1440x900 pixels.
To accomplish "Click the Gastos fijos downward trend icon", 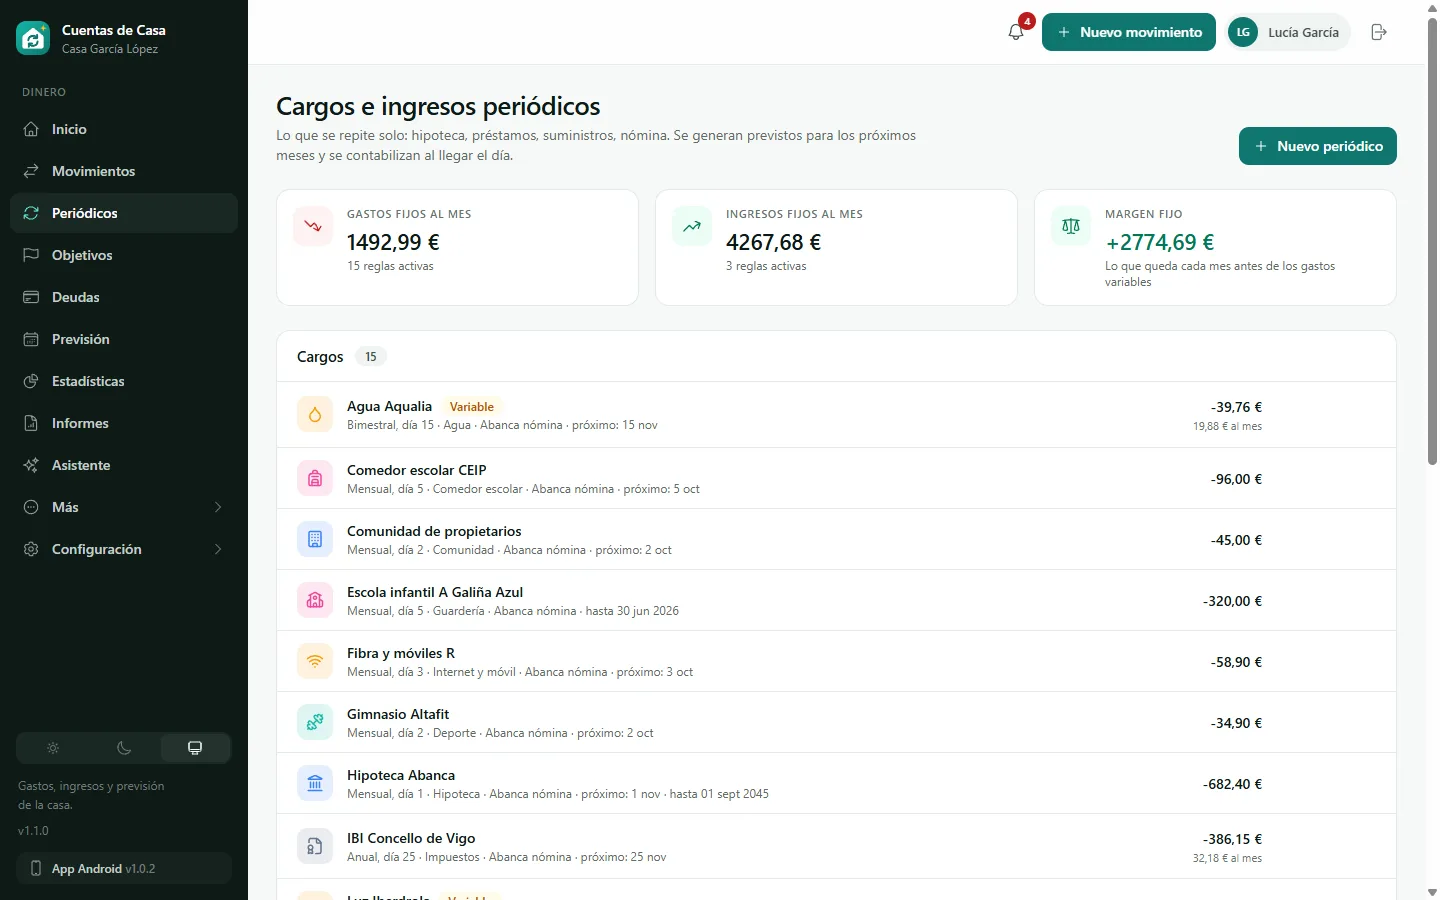I will [x=313, y=226].
